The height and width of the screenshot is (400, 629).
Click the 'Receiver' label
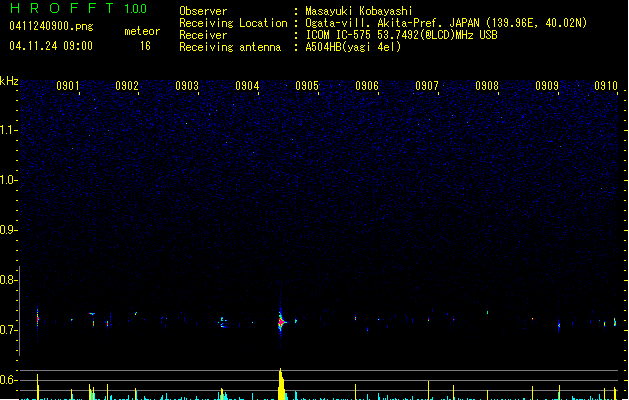203,35
